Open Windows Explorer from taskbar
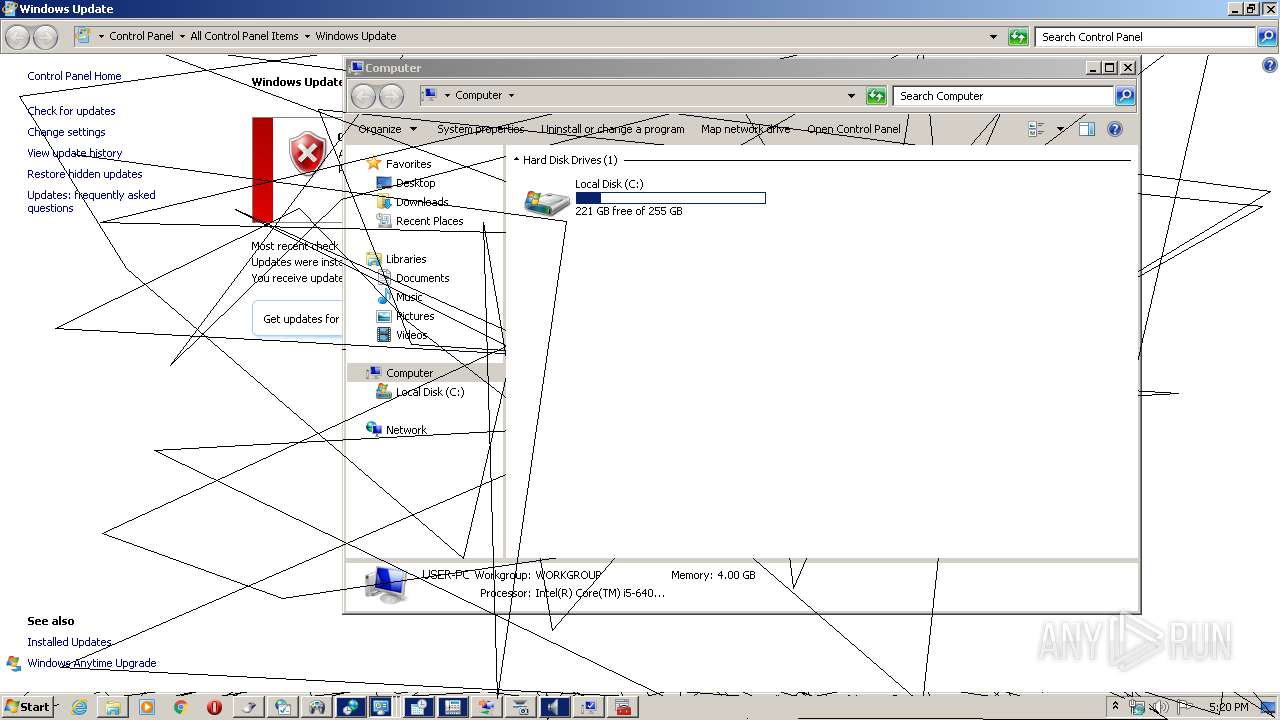The height and width of the screenshot is (720, 1280). tap(113, 707)
